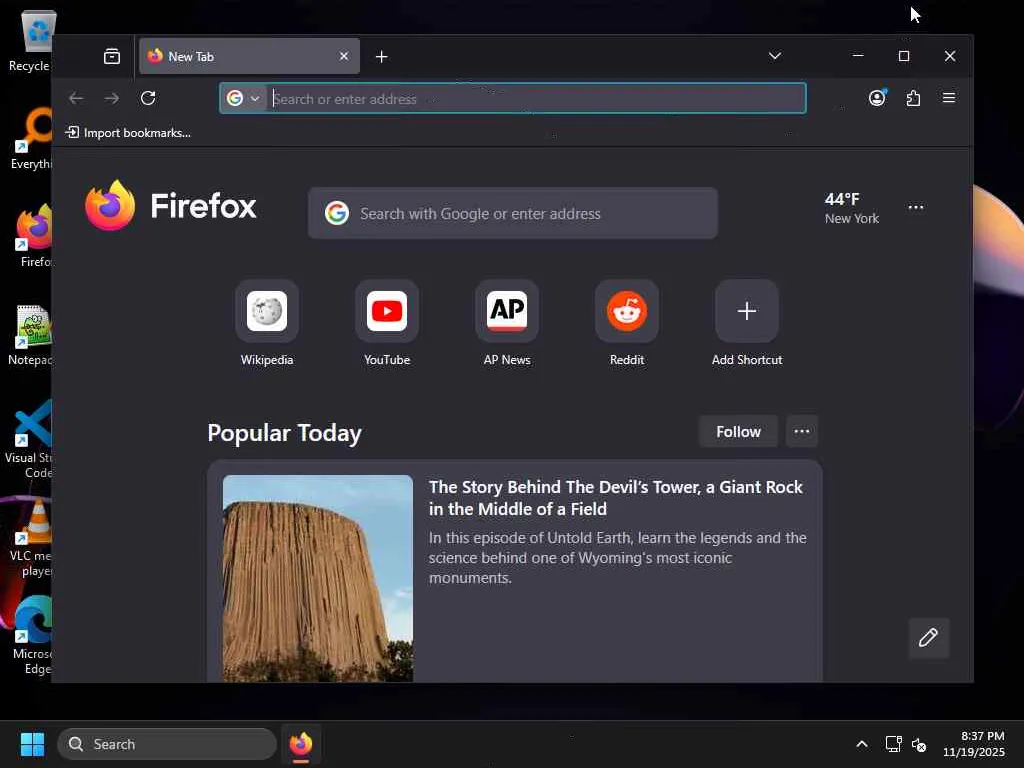Select the Firefox desktop shortcut

(35, 236)
